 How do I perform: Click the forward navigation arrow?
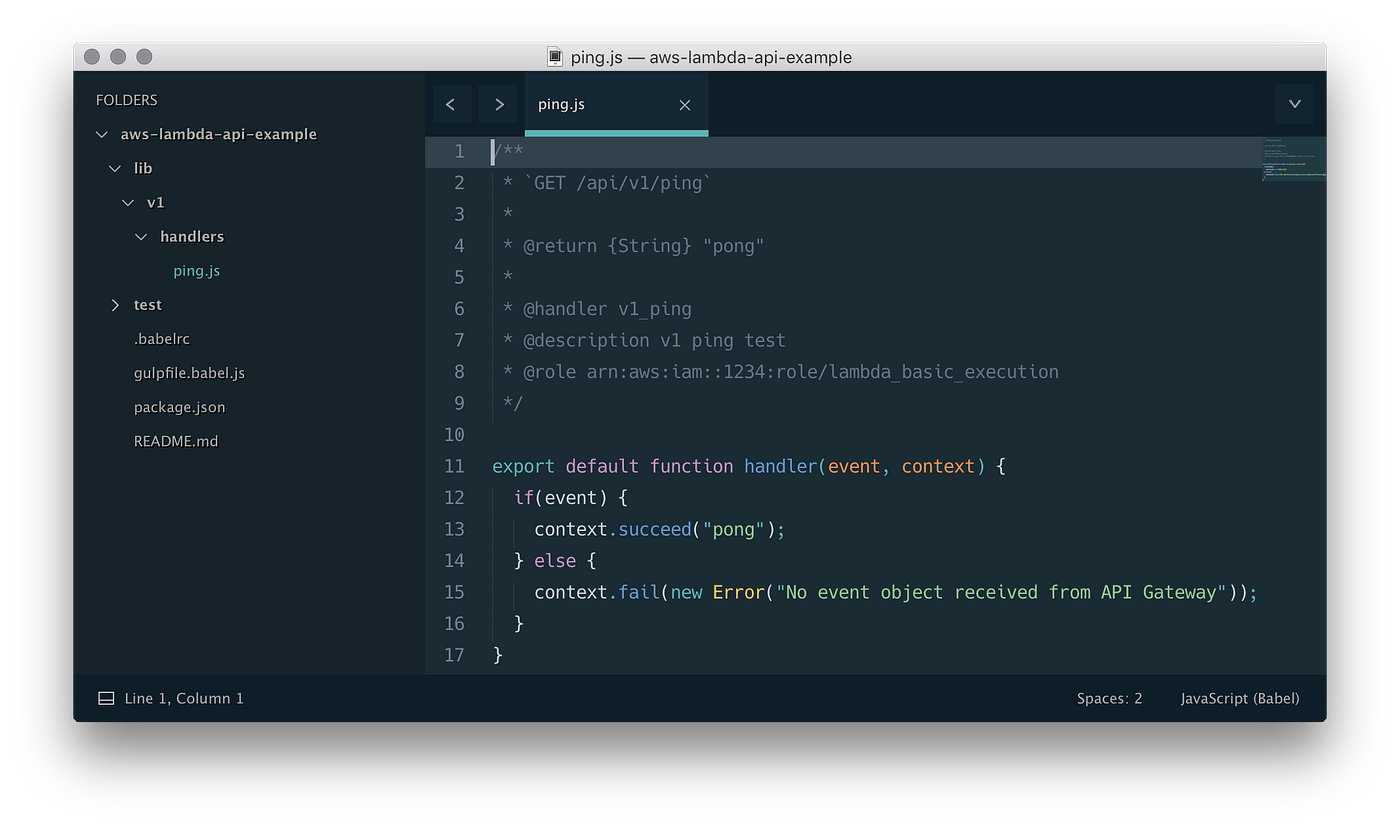pyautogui.click(x=498, y=104)
